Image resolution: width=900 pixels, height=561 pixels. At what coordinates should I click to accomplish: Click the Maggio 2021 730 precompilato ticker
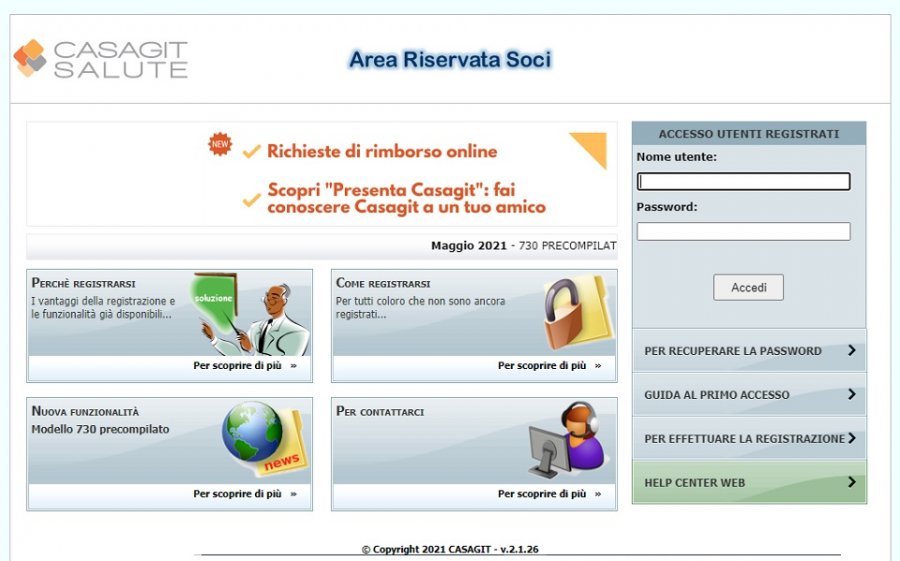click(523, 246)
